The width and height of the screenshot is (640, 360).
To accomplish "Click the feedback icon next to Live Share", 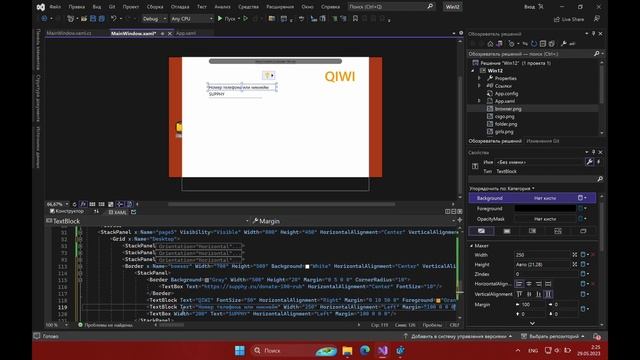I will click(x=596, y=19).
